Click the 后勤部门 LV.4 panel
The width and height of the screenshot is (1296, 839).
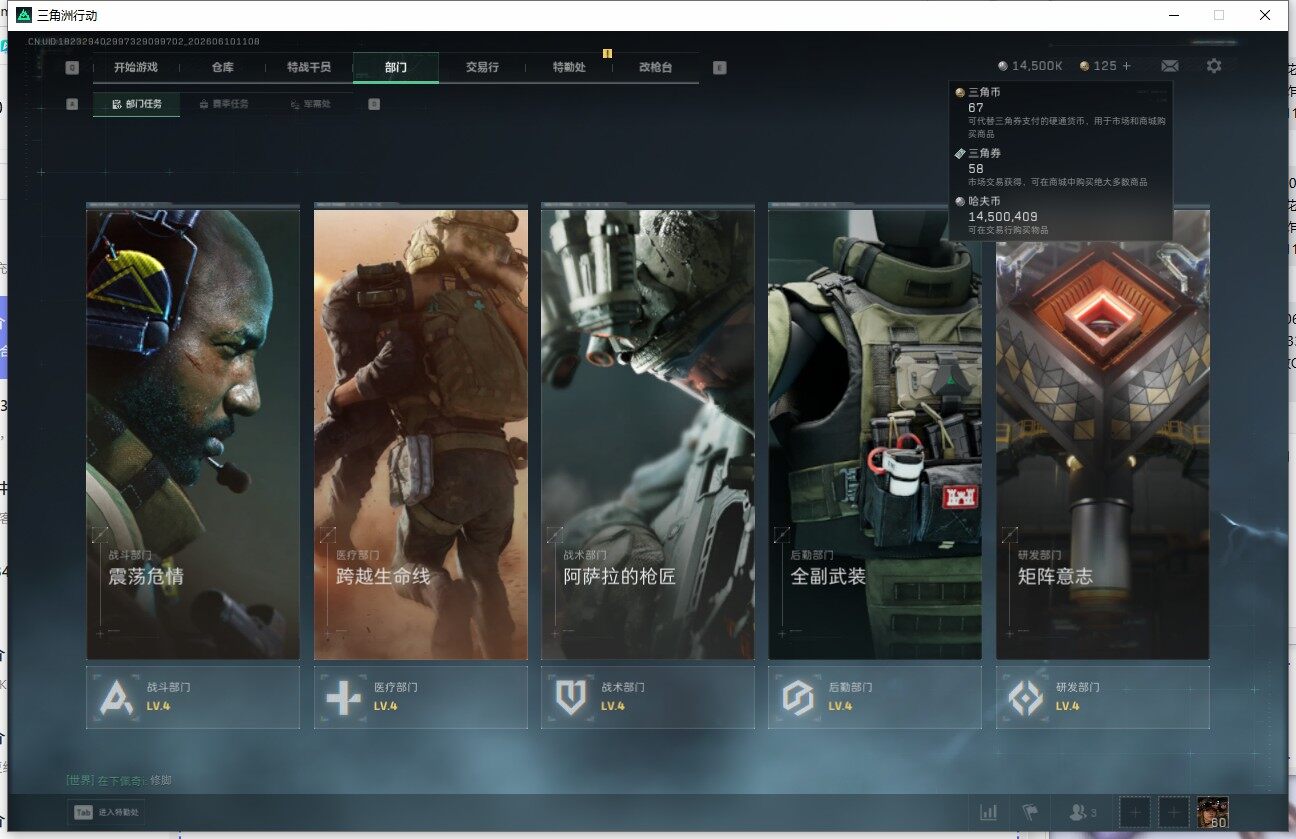[875, 697]
